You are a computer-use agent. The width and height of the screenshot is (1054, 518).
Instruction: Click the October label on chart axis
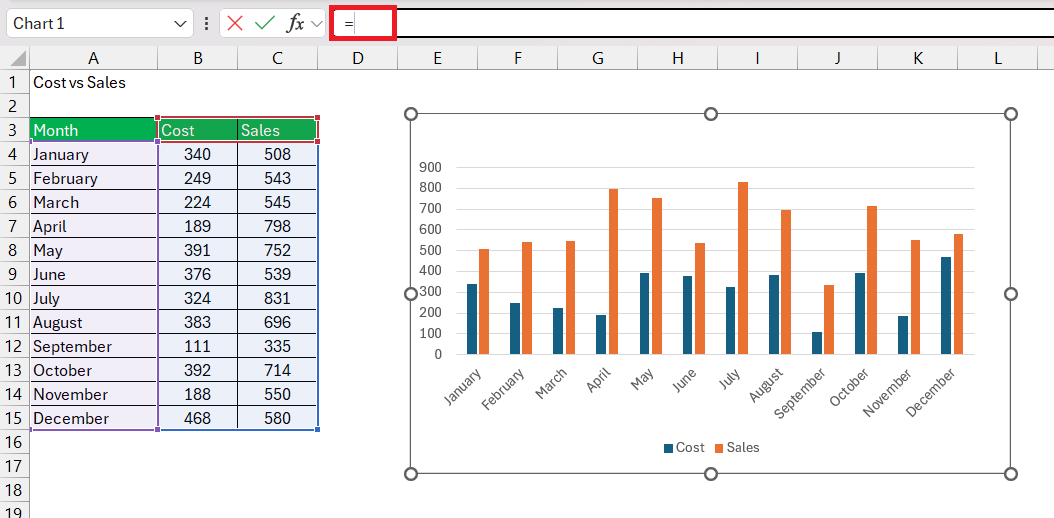[x=849, y=387]
